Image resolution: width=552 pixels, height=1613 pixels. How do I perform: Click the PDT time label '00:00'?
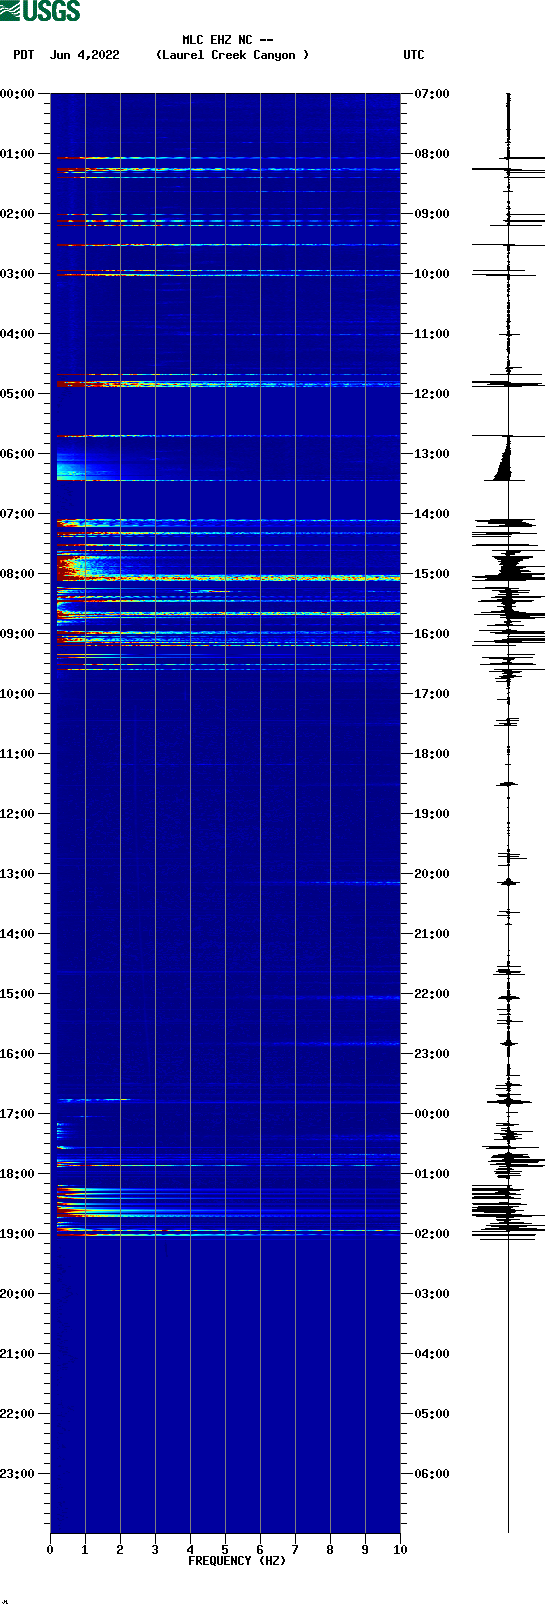(18, 94)
